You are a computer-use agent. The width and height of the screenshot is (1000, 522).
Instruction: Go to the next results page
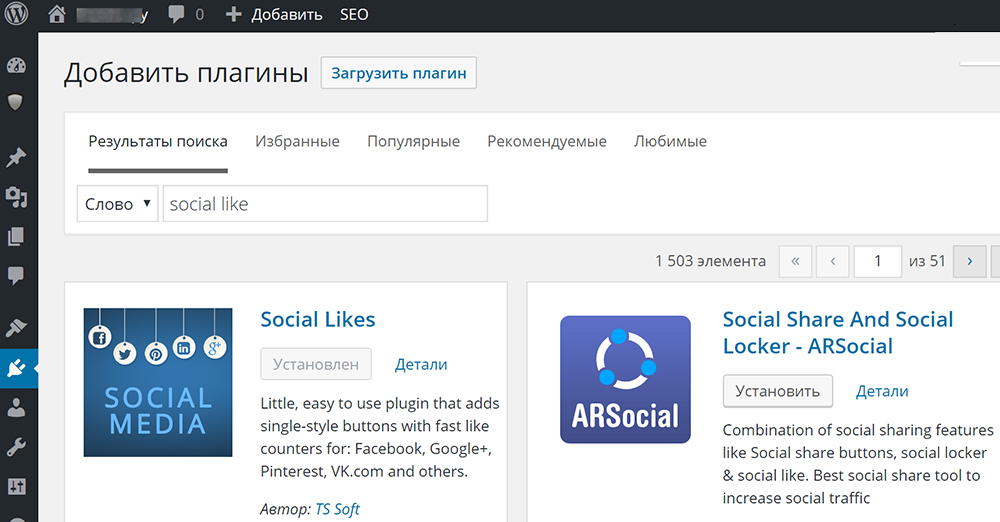969,261
